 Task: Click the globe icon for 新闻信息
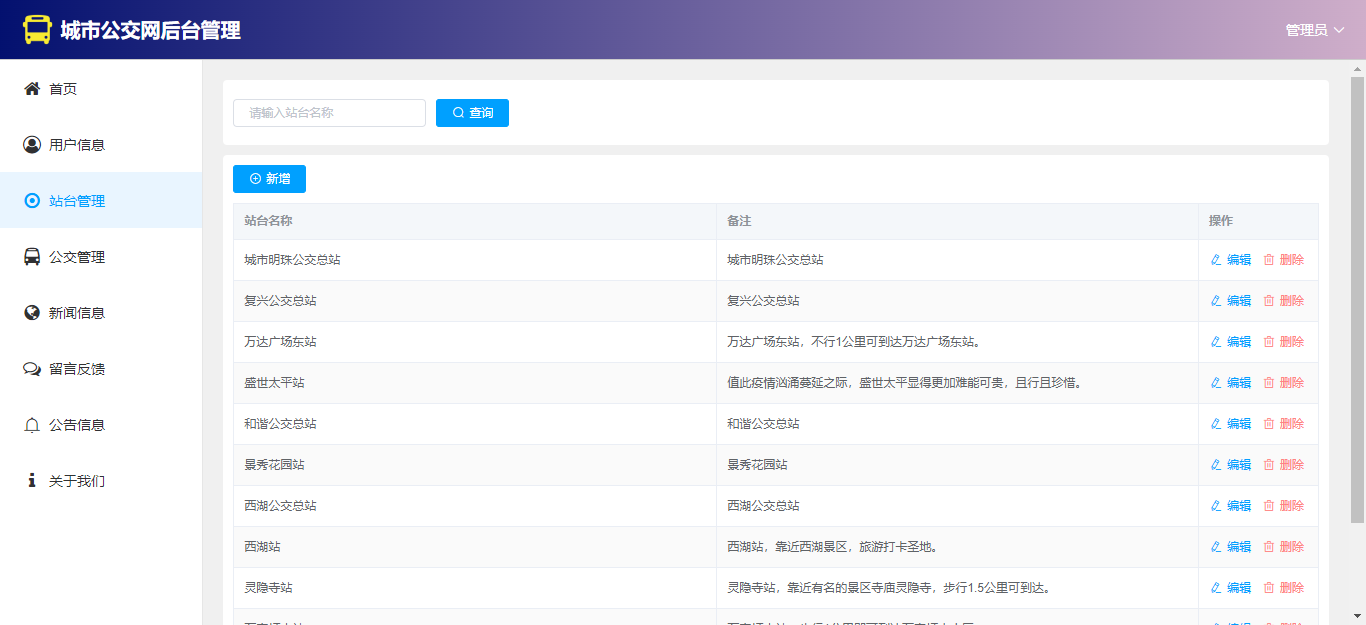point(32,313)
